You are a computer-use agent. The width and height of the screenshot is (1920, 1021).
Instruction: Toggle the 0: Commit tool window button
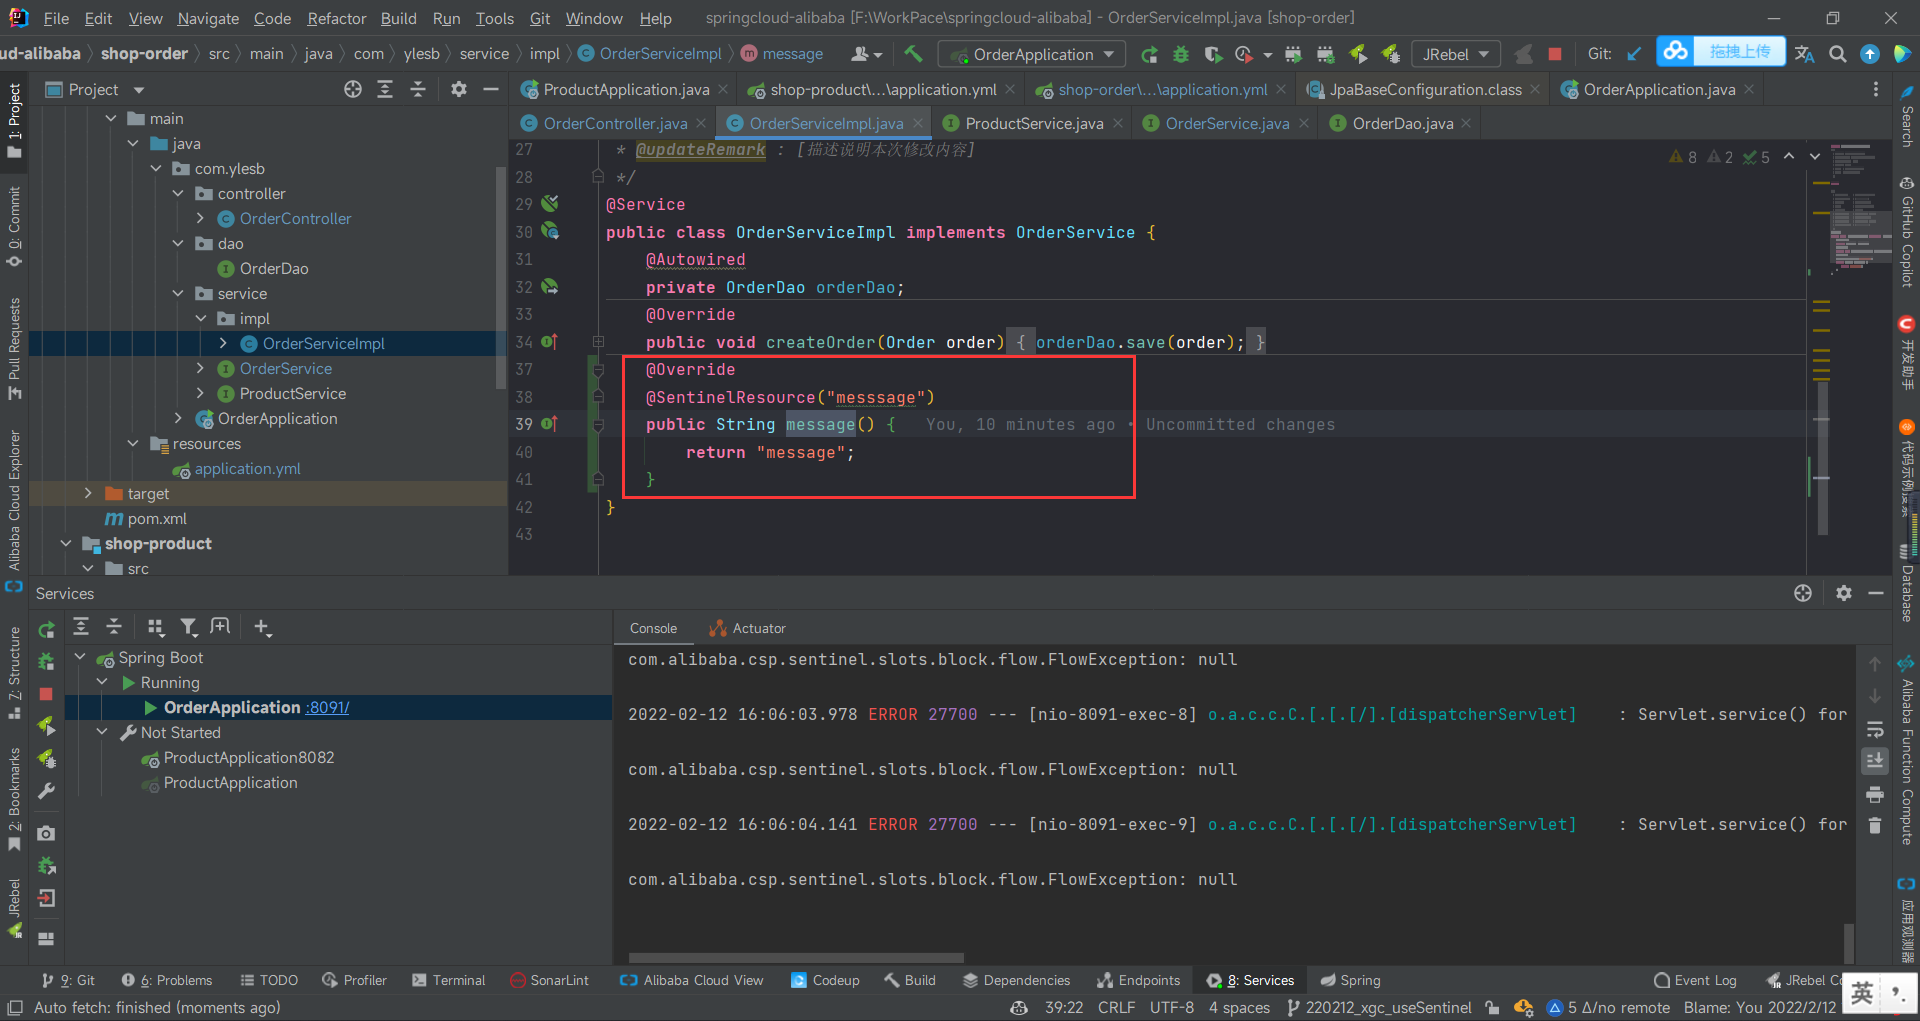tap(14, 226)
